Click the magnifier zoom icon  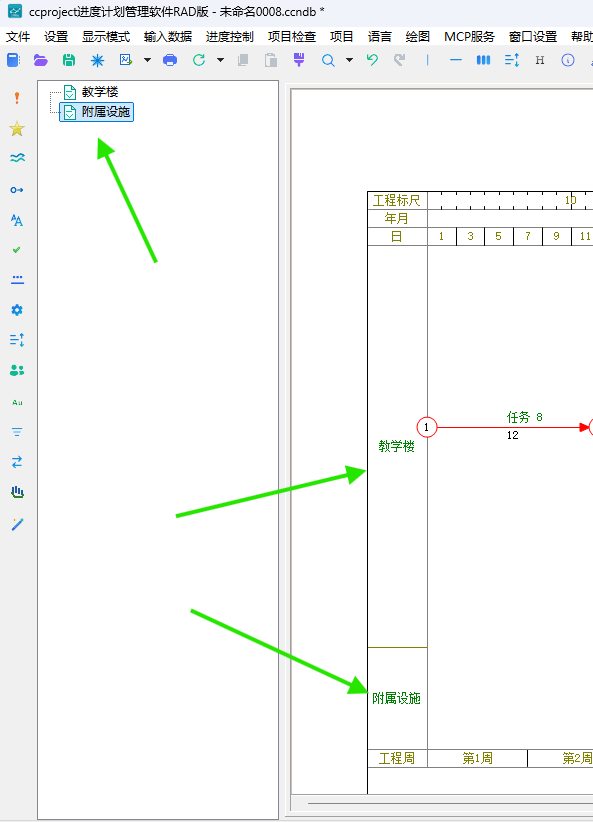328,61
